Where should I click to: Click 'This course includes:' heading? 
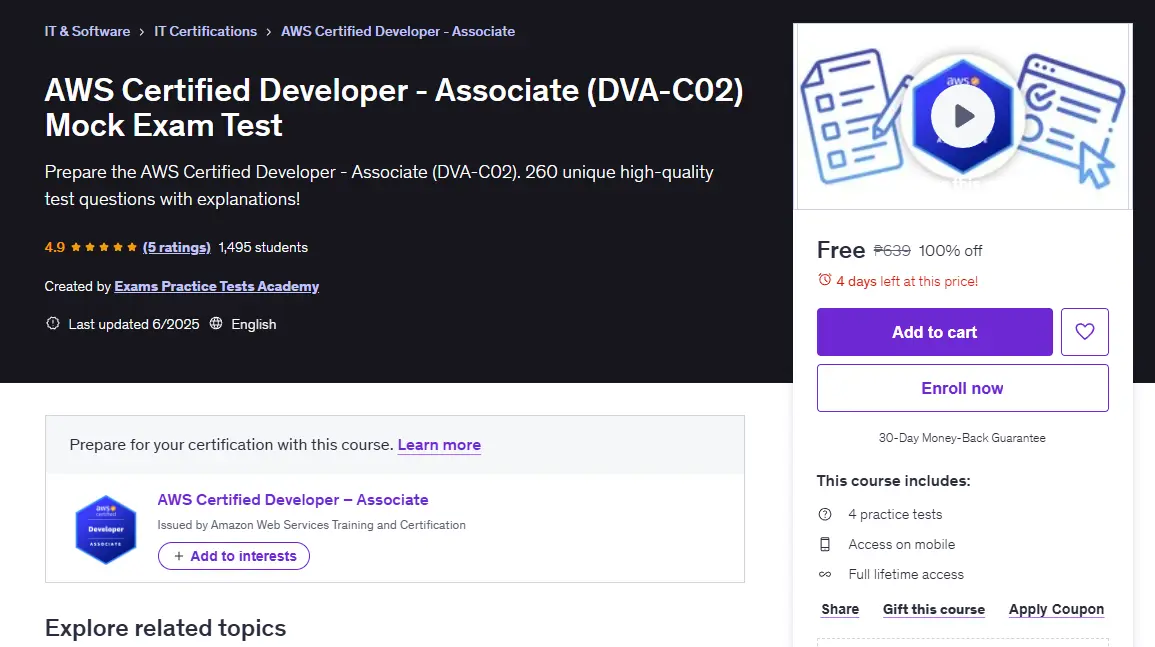[894, 480]
